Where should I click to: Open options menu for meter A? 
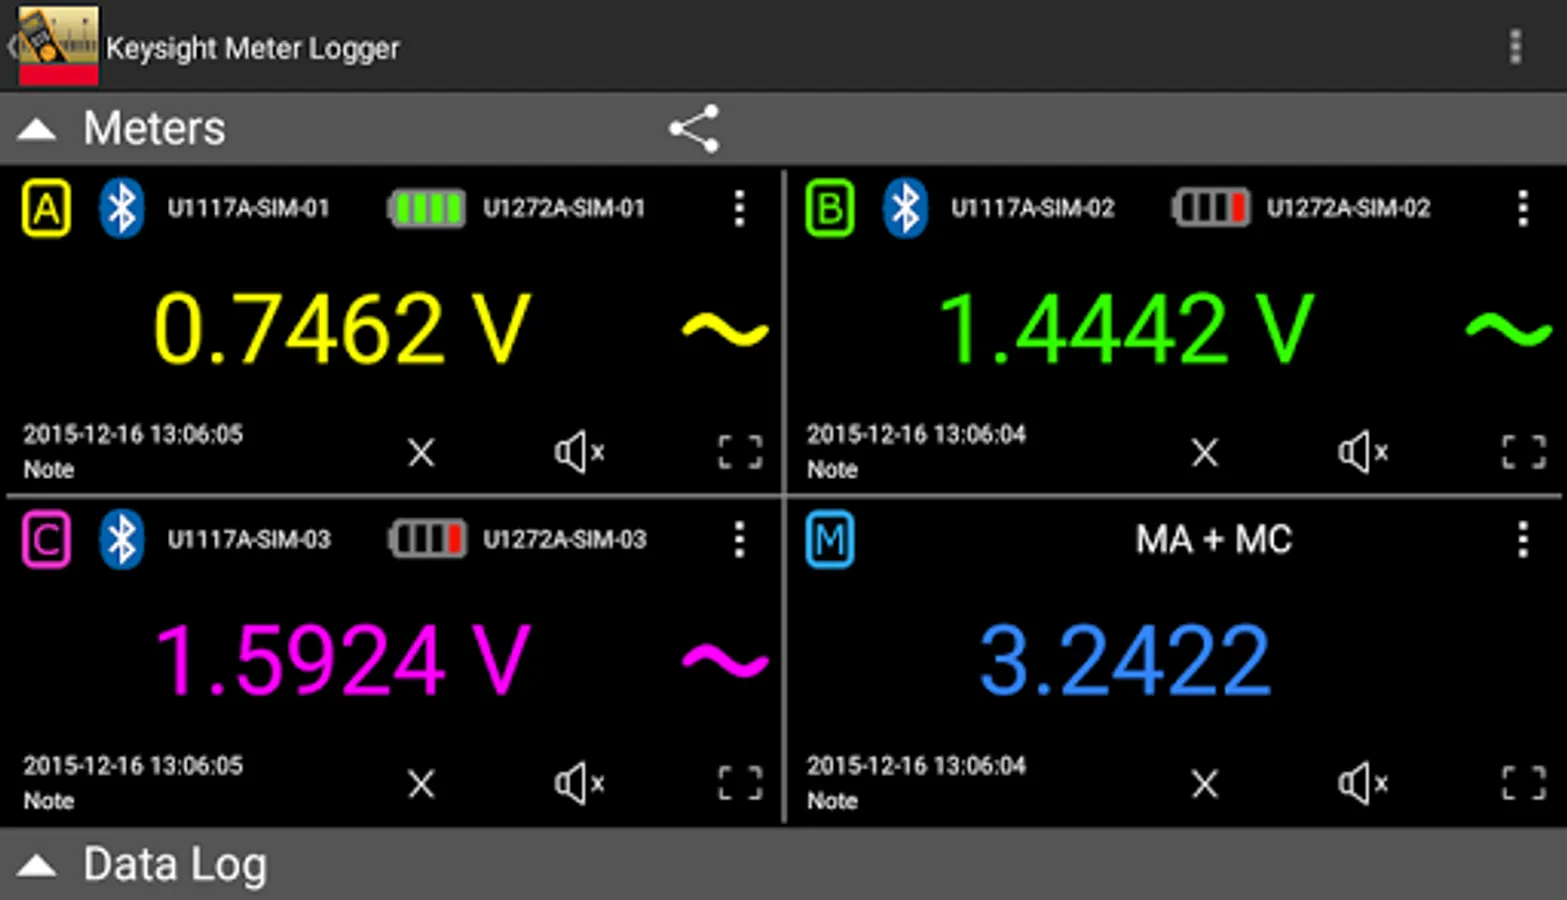739,208
